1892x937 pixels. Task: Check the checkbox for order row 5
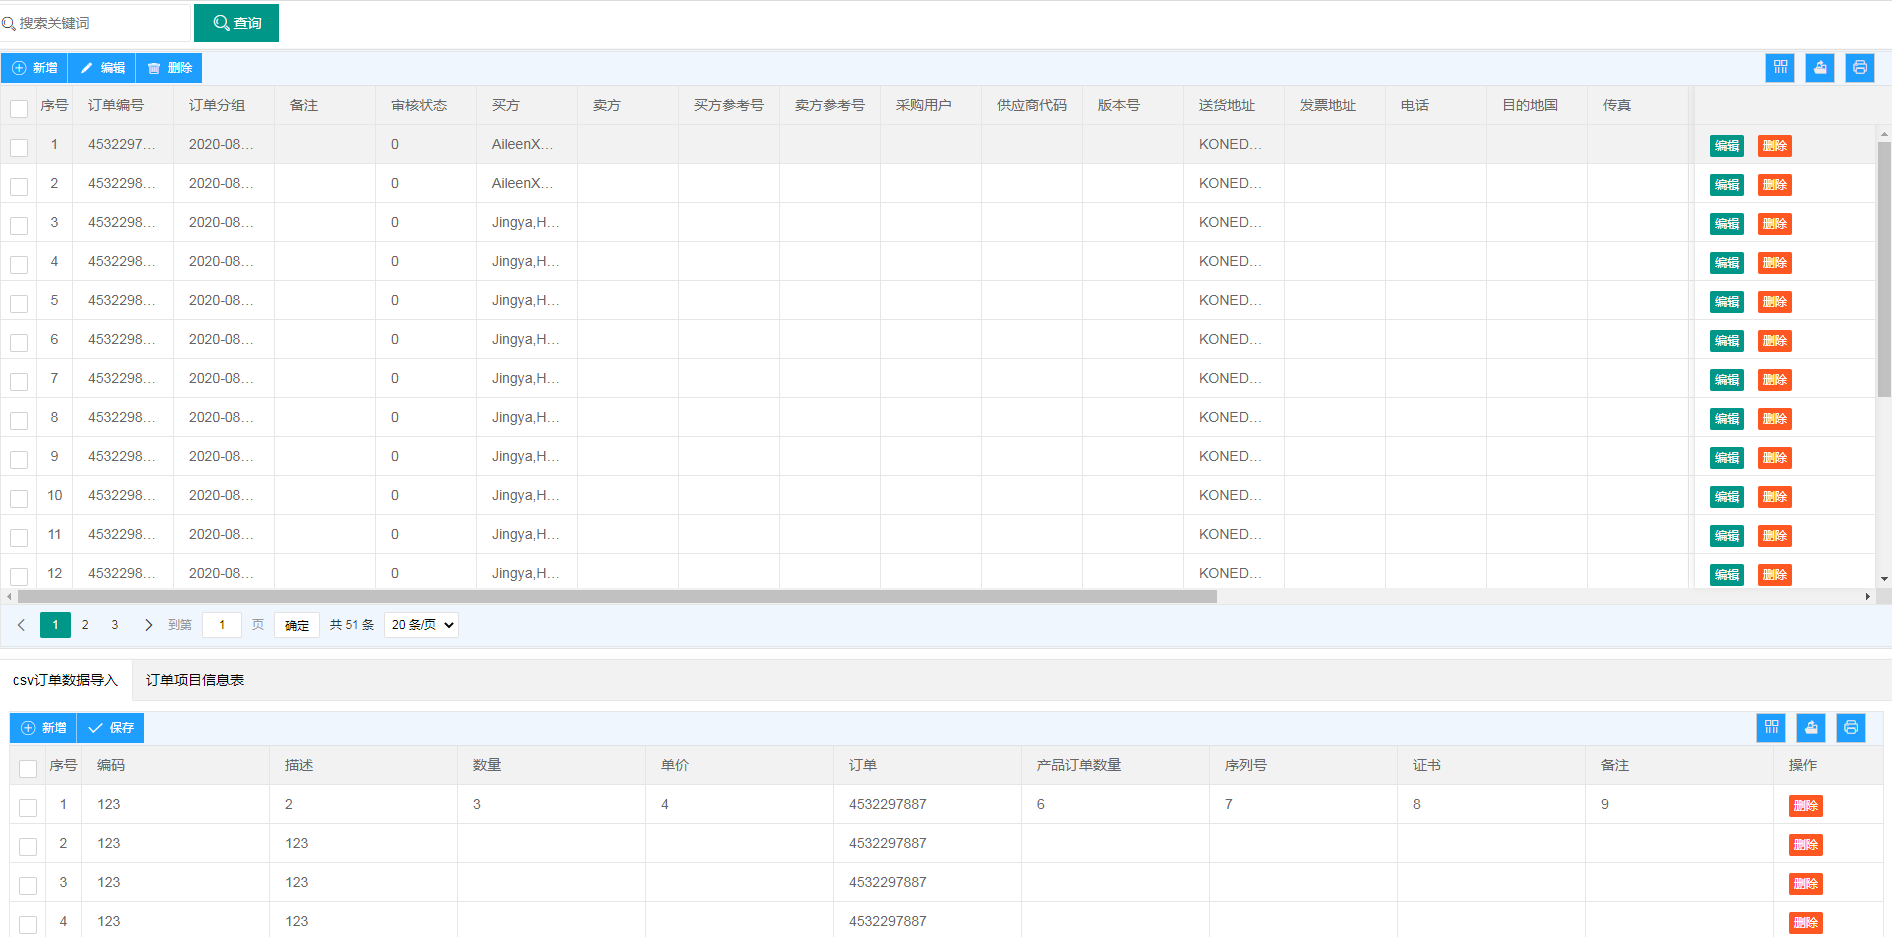[19, 303]
